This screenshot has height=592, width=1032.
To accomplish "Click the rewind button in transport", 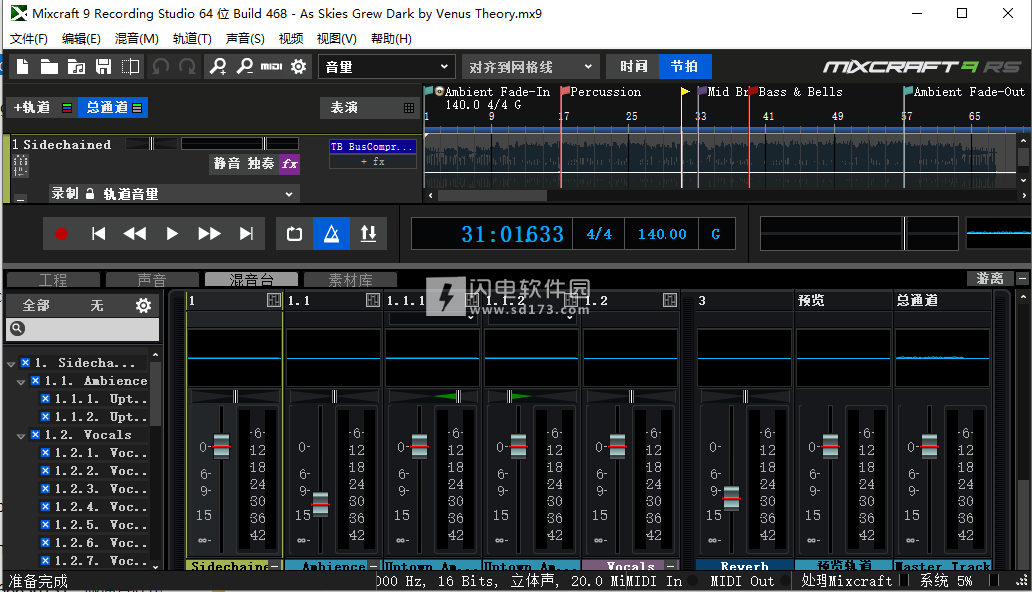I will (135, 234).
